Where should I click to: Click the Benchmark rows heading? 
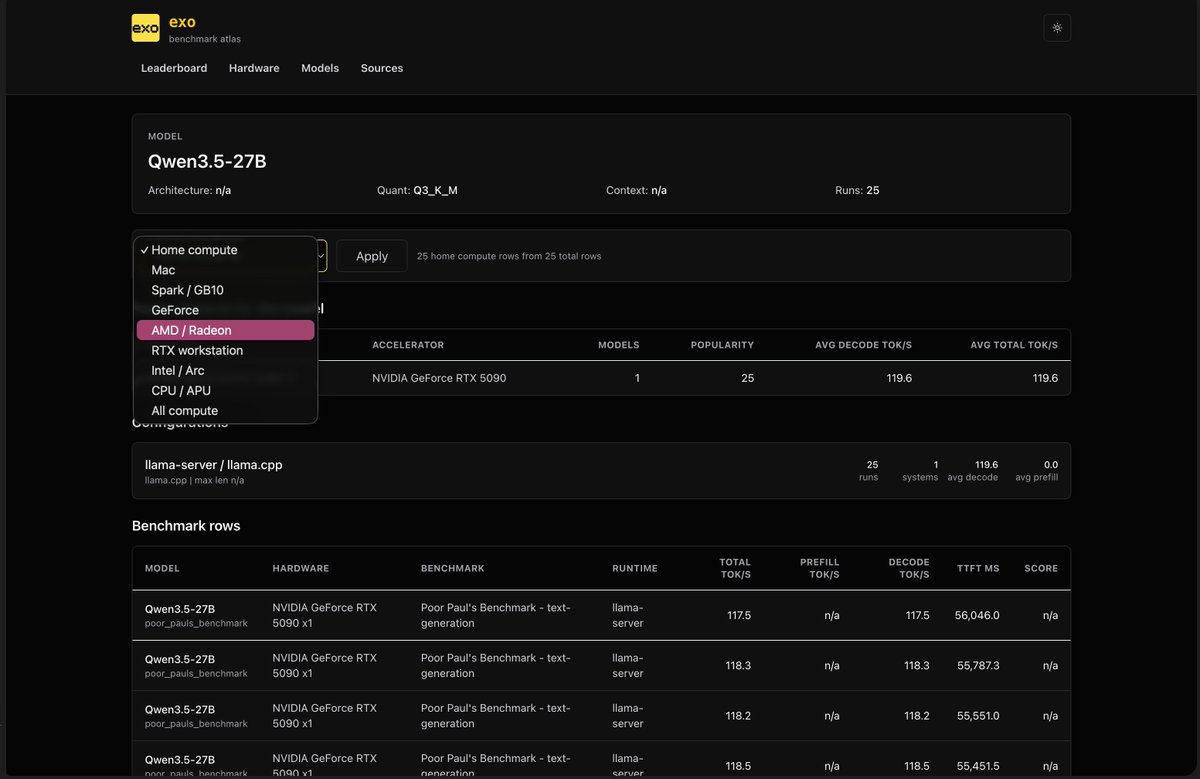[186, 526]
